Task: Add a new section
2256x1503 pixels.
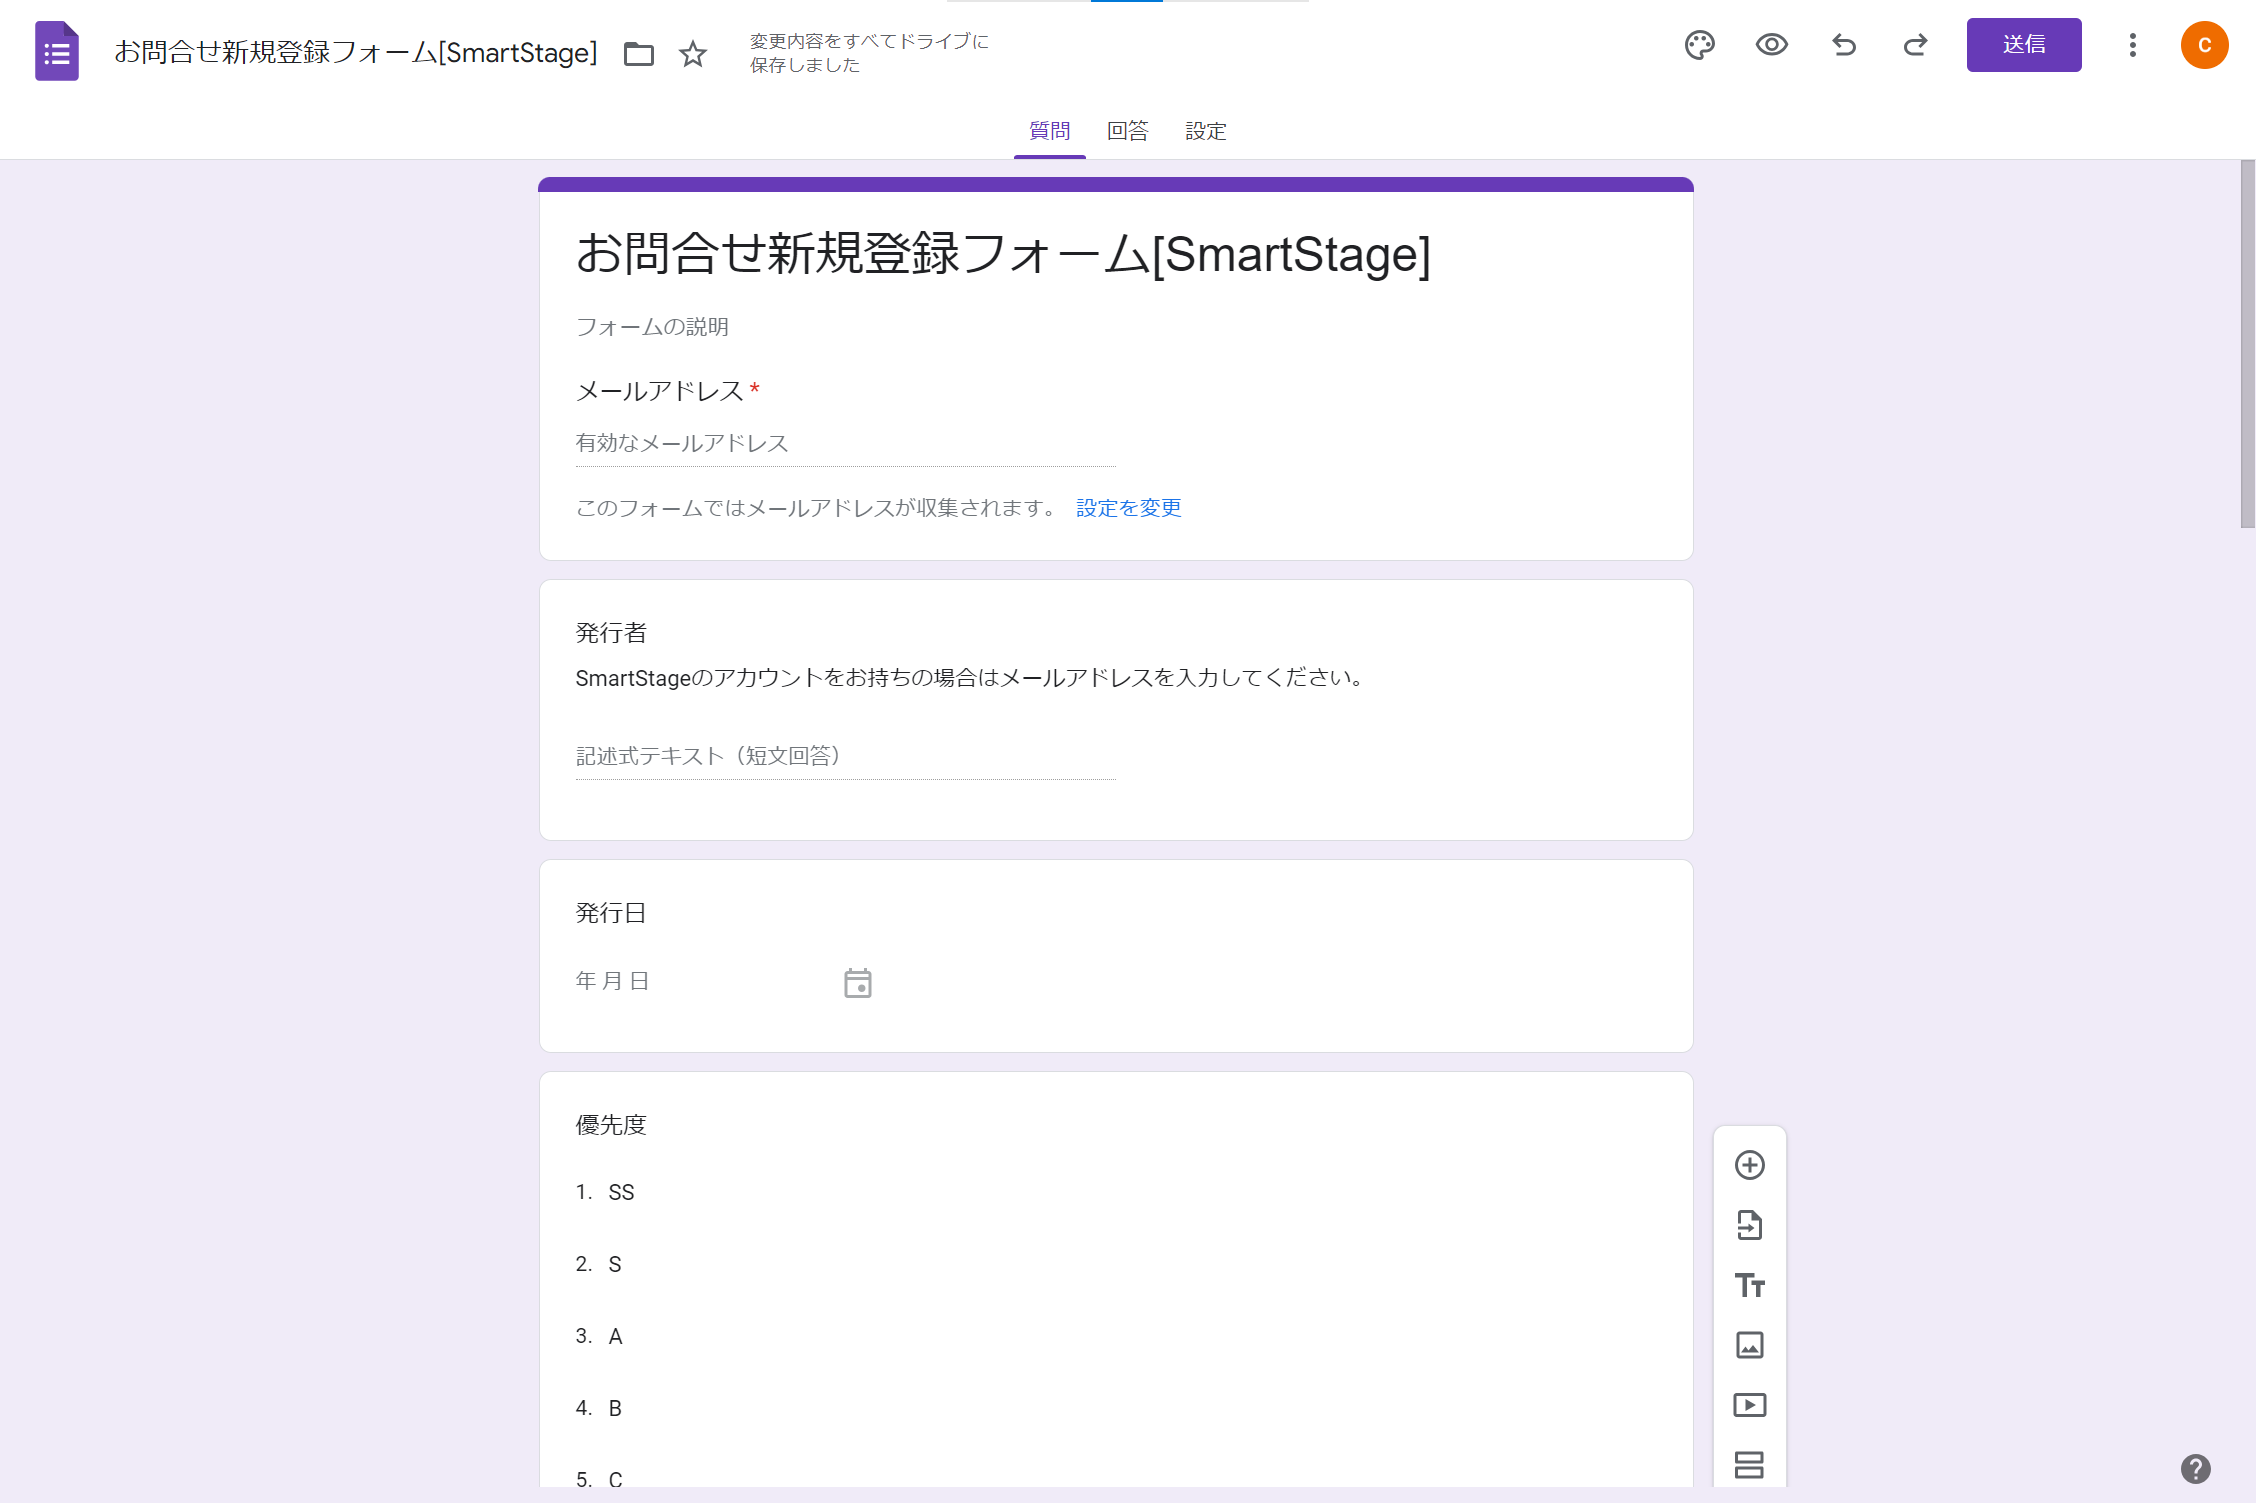Action: coord(1750,1465)
